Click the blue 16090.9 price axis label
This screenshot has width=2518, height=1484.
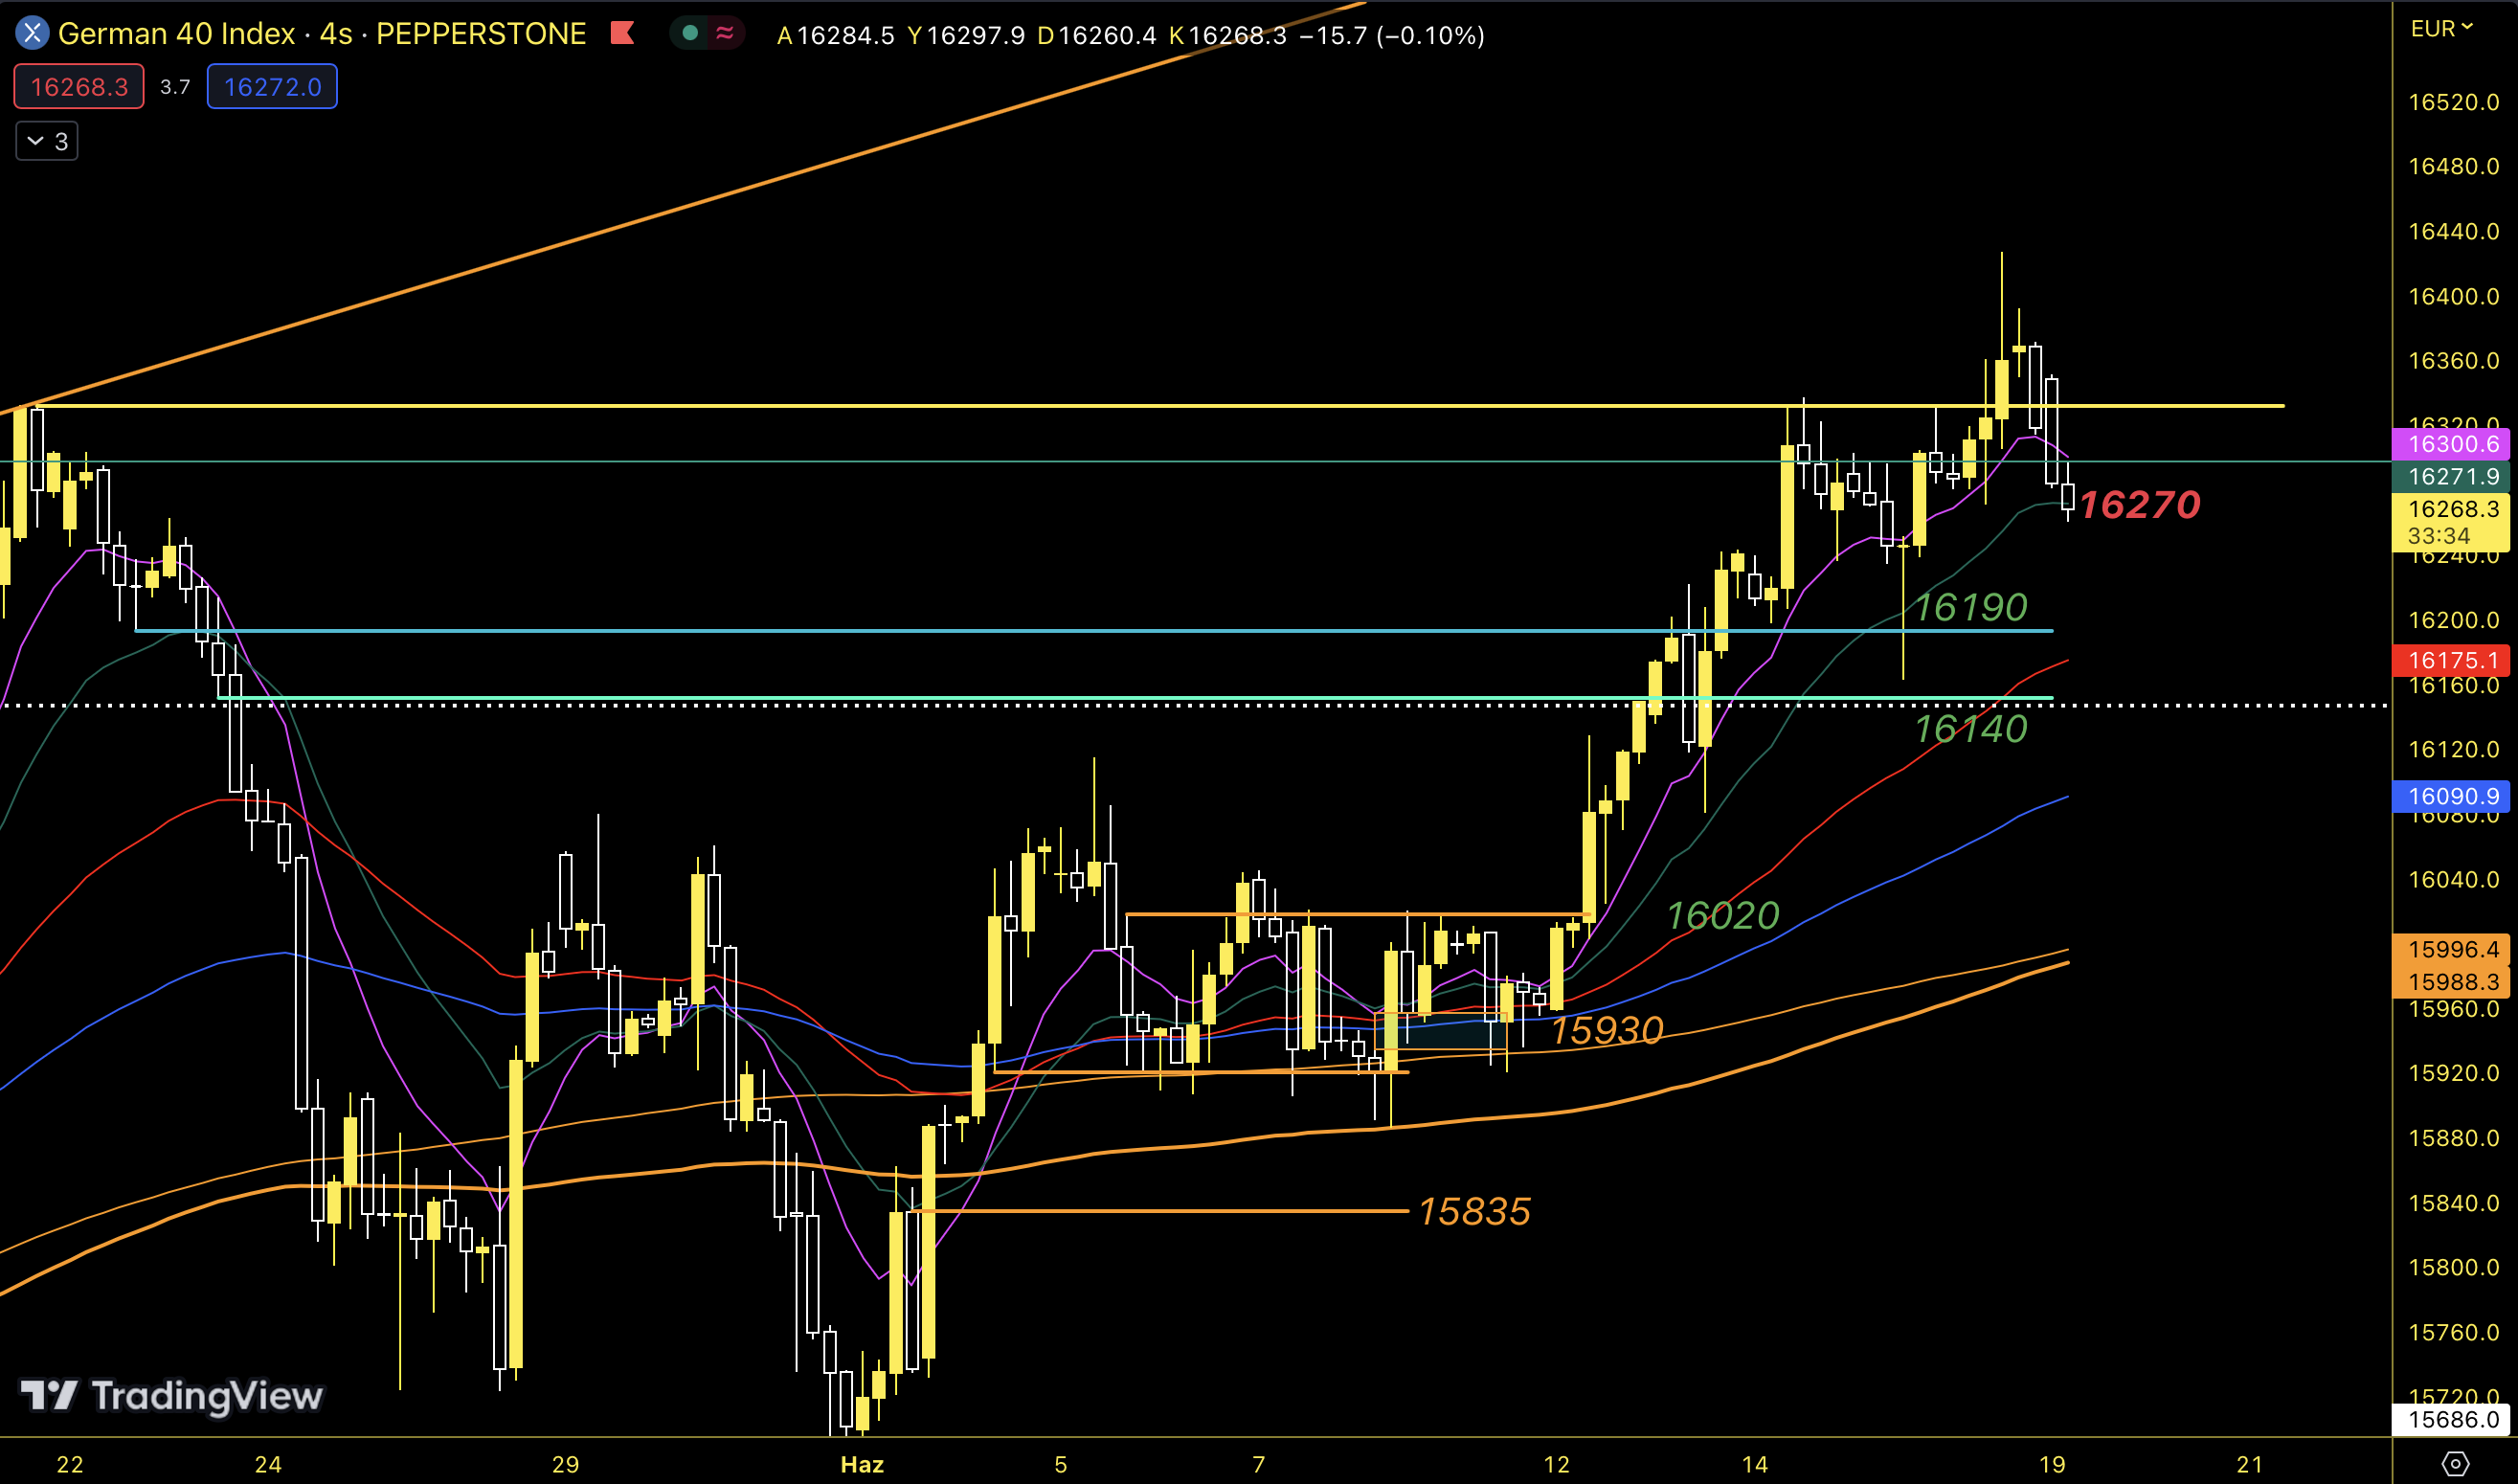[2453, 797]
